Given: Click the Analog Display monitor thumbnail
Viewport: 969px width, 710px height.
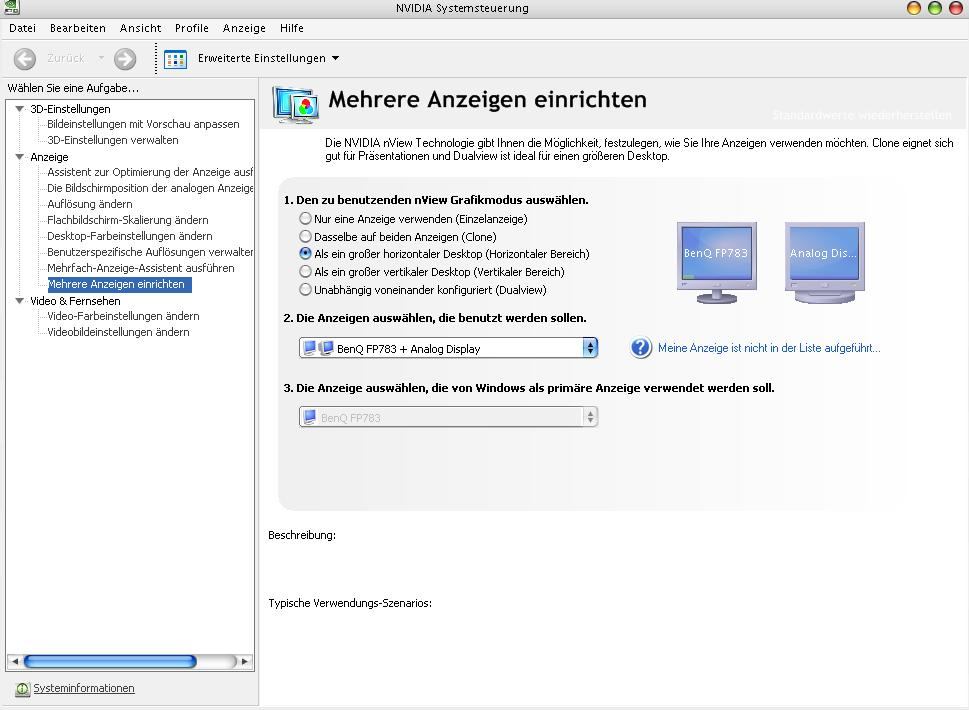Looking at the screenshot, I should click(x=824, y=263).
